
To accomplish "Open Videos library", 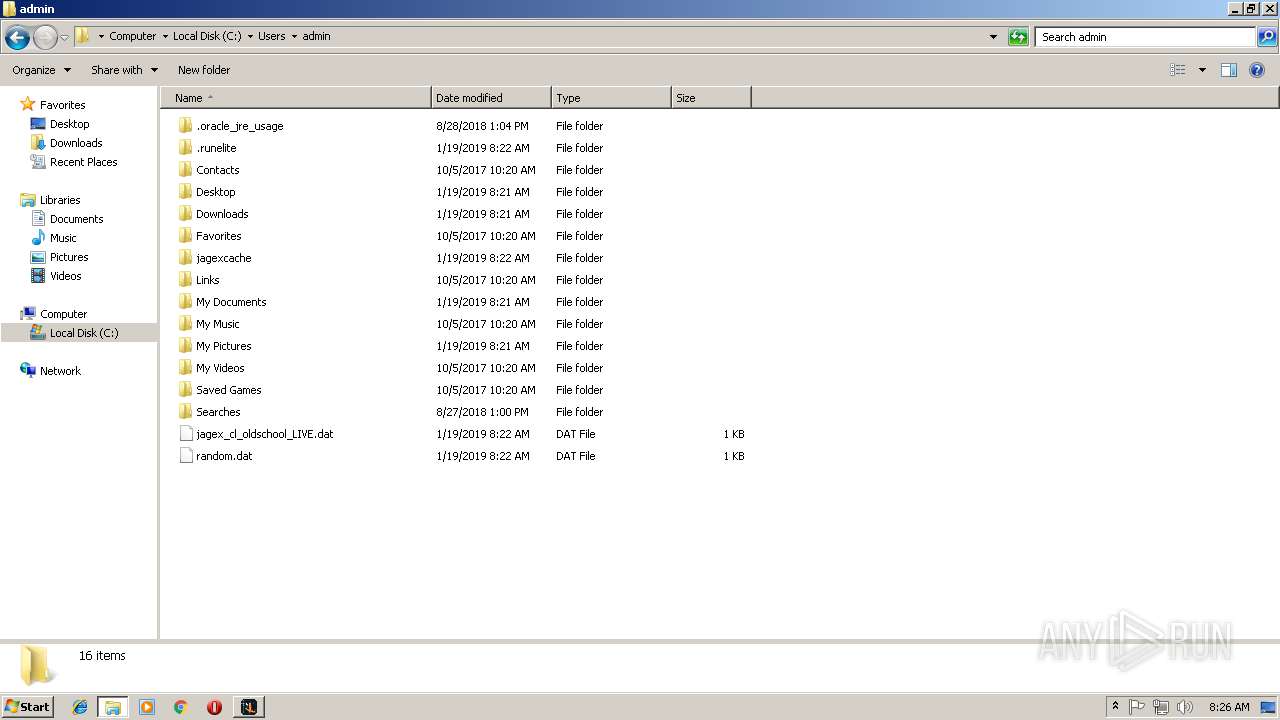I will coord(66,276).
